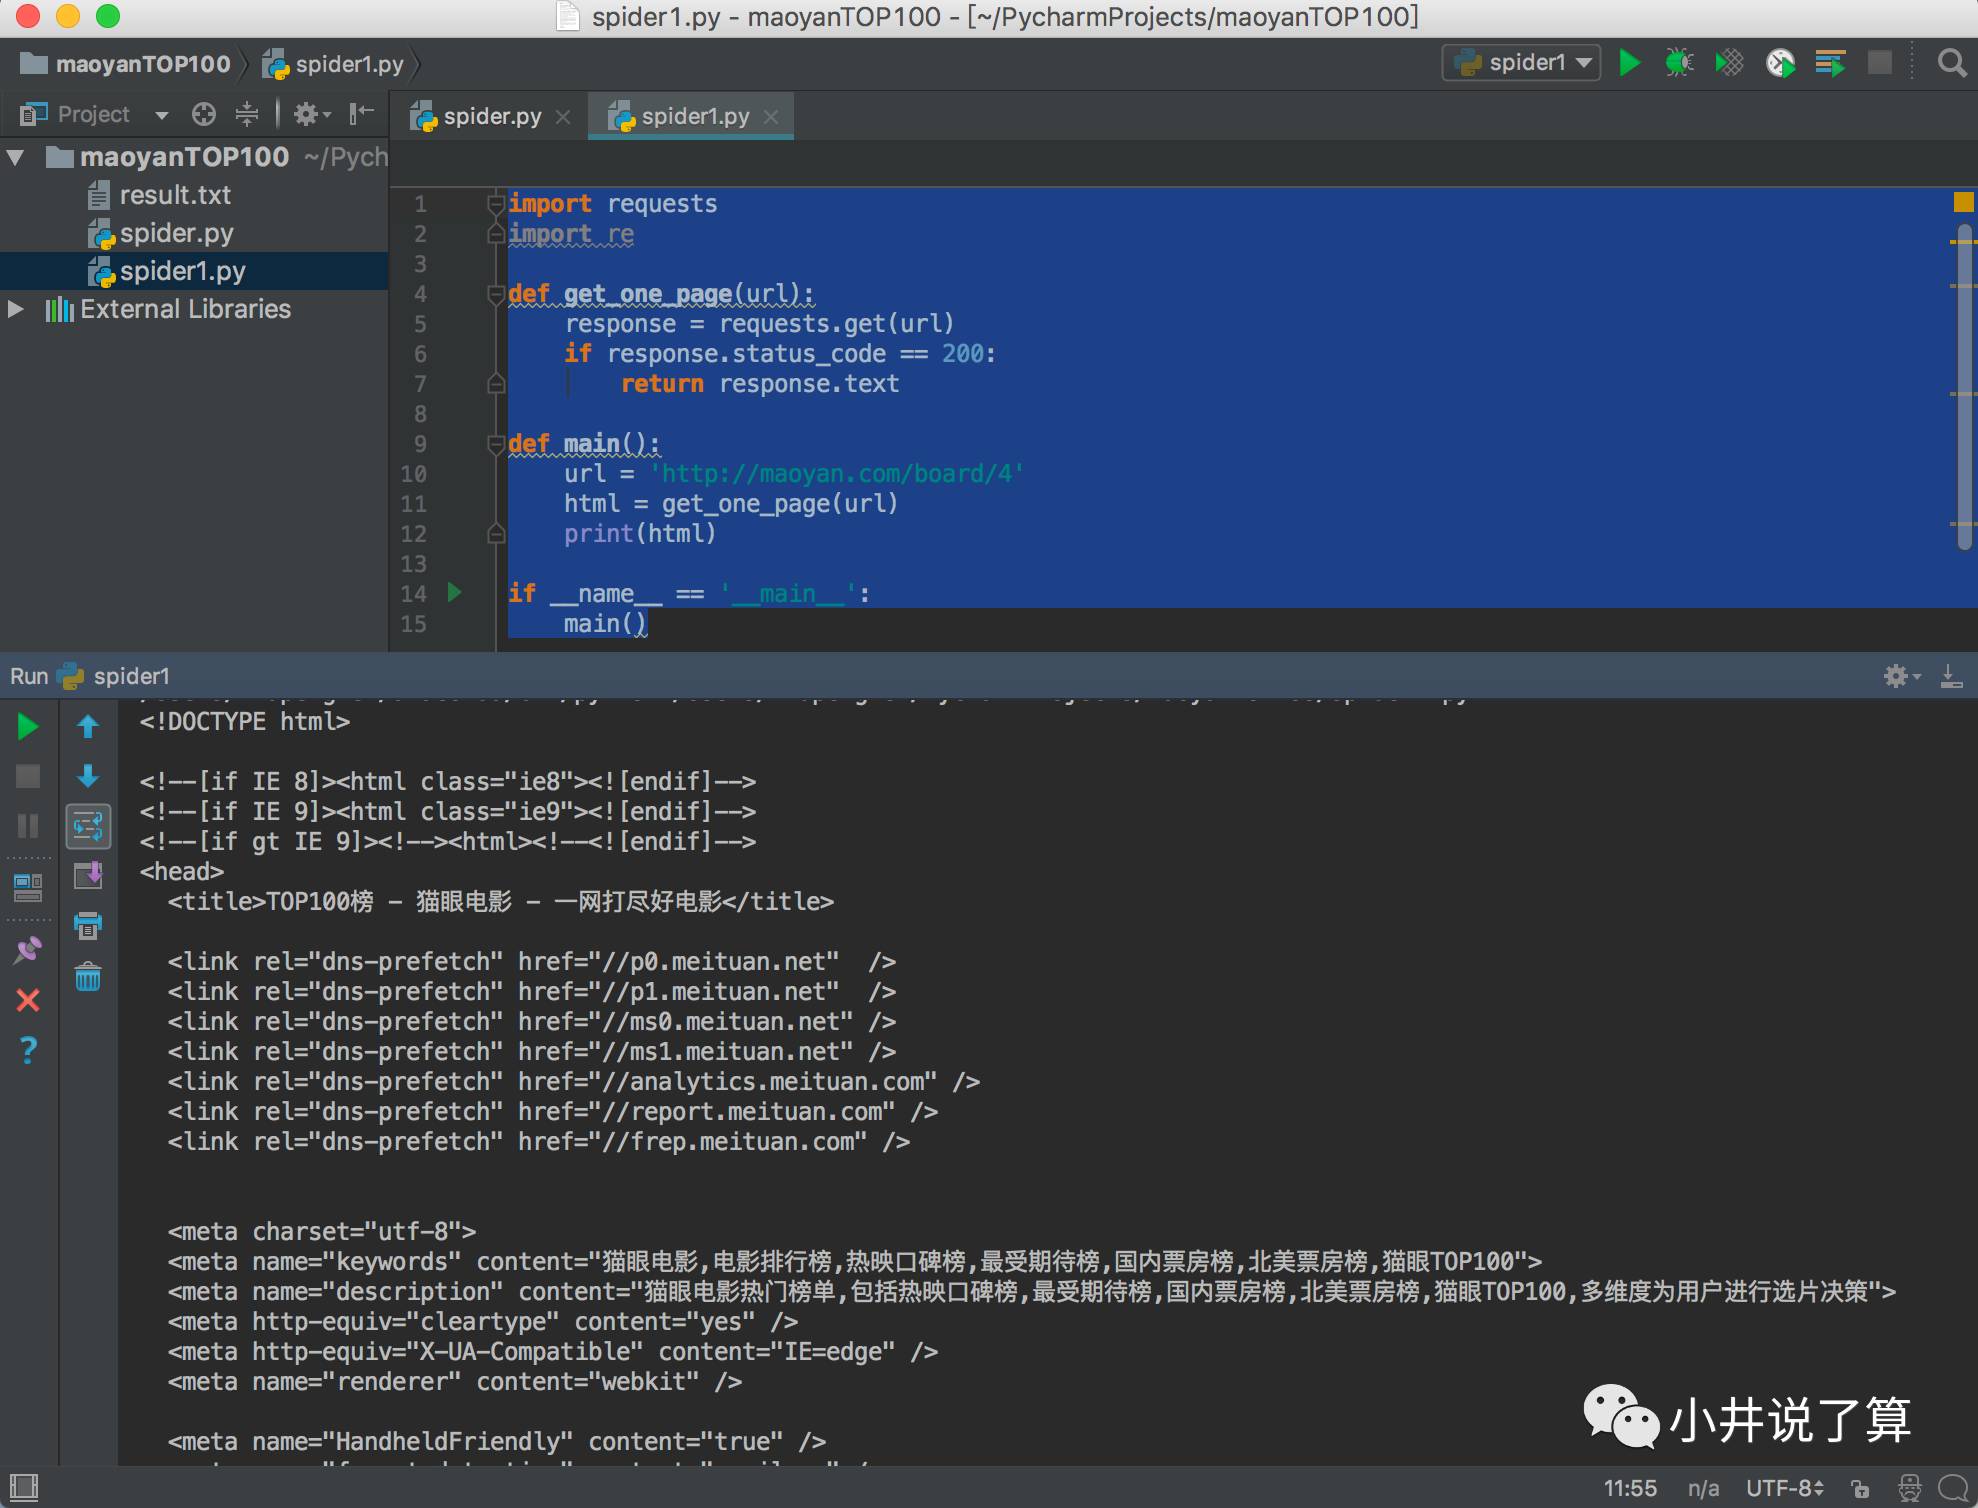Jump down the stack trace arrow
Image resolution: width=1978 pixels, height=1508 pixels.
pos(88,776)
